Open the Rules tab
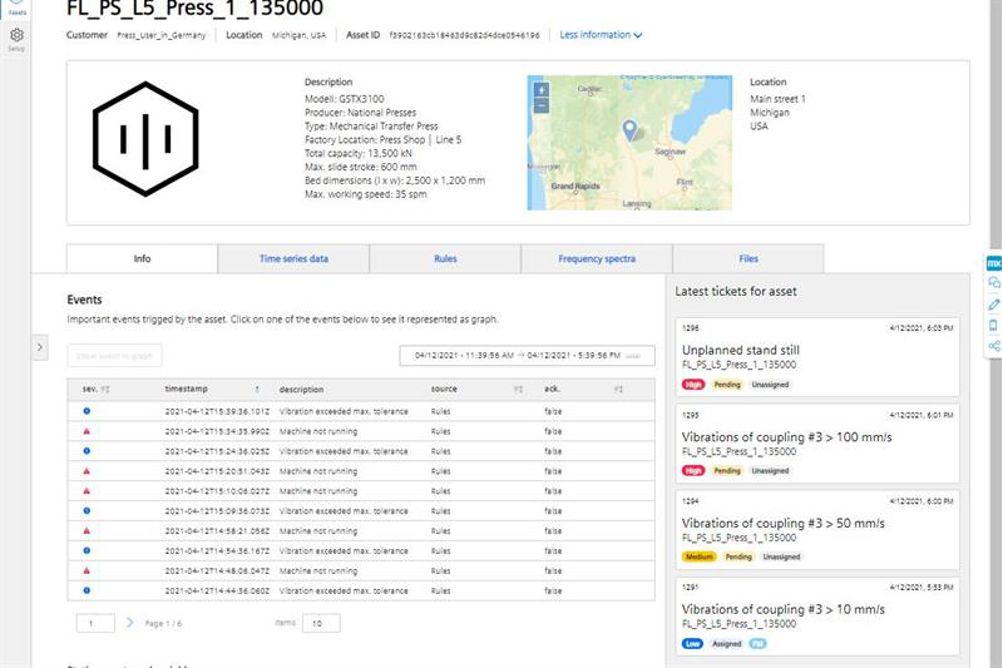The image size is (1002, 668). click(445, 258)
